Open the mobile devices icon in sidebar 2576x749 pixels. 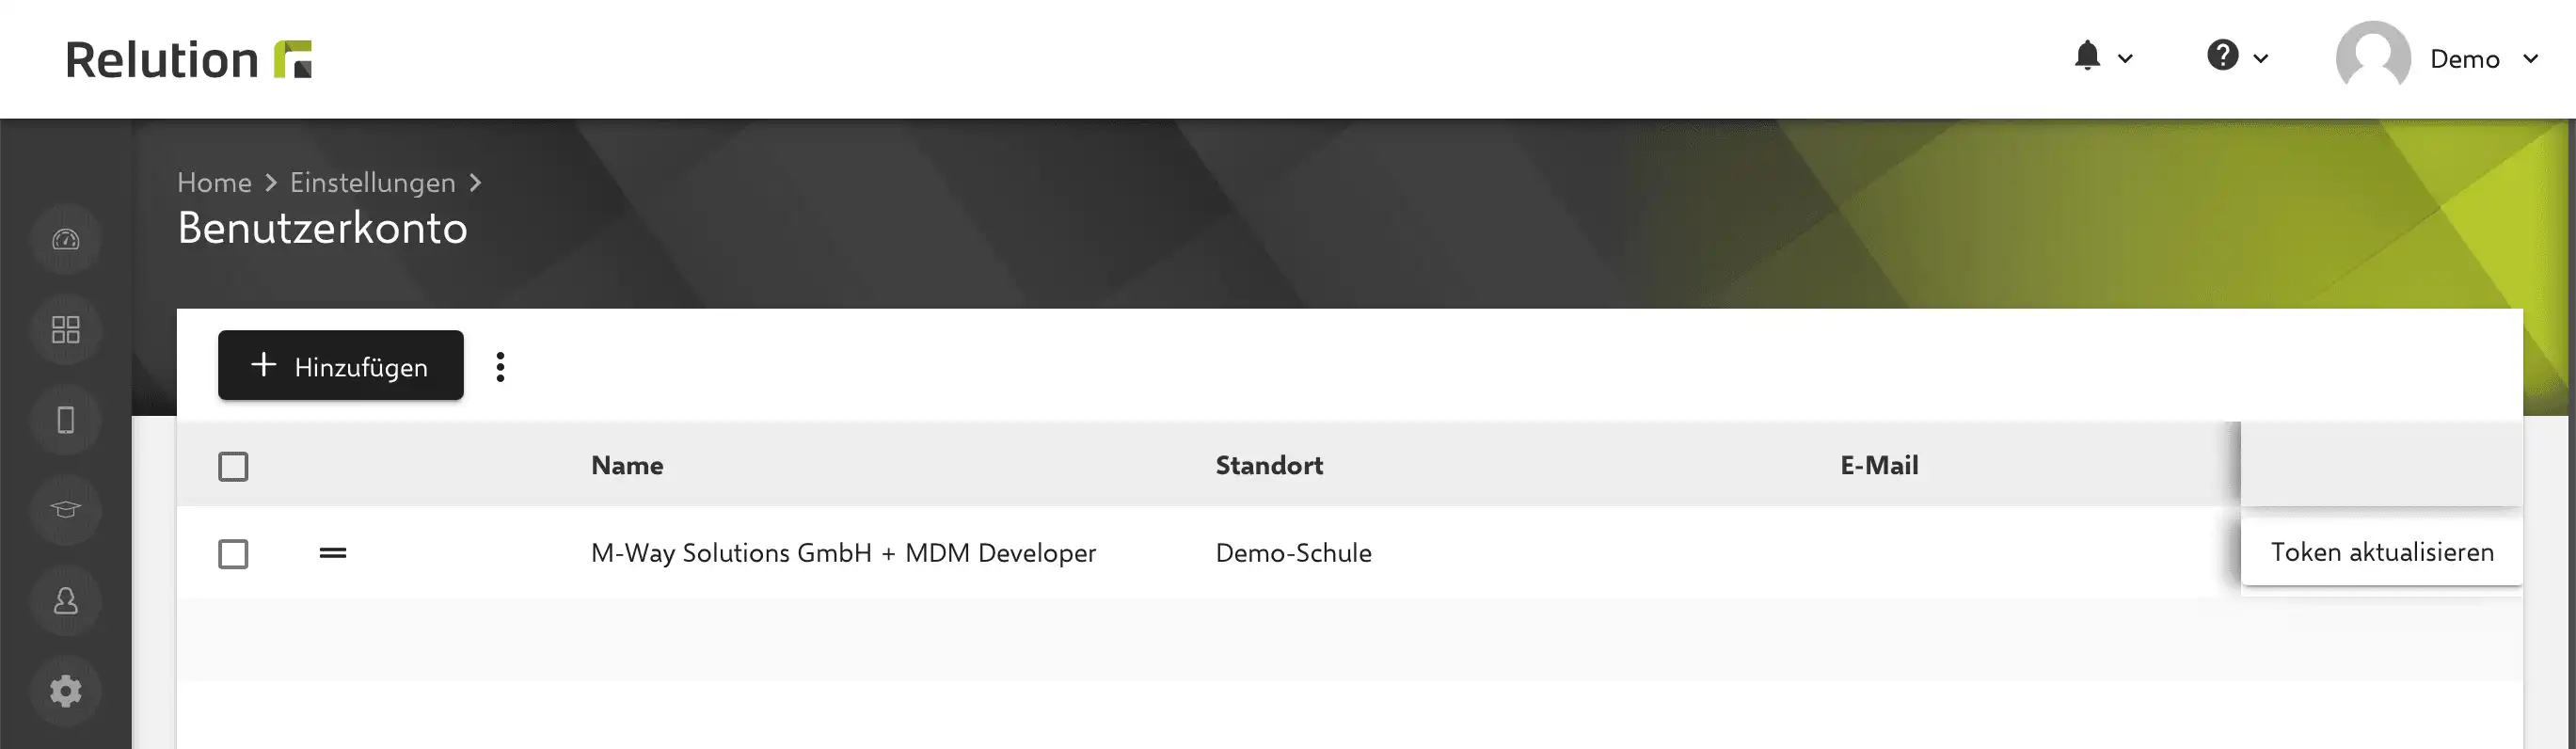[66, 420]
